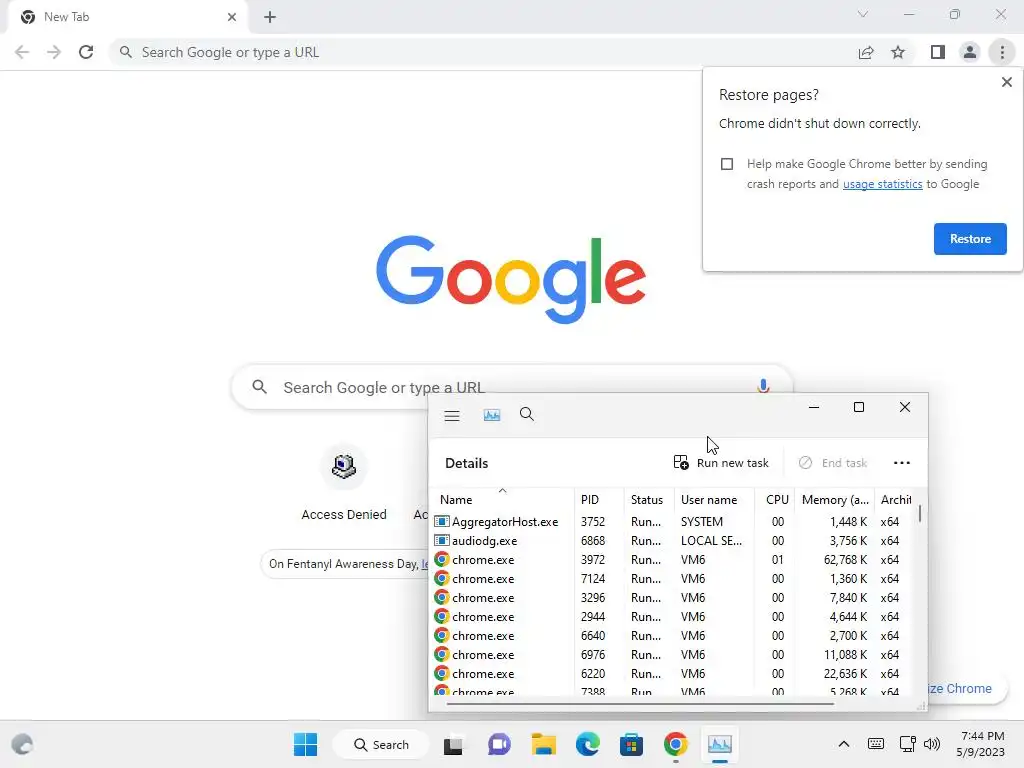1024x768 pixels.
Task: Start voice search with the microphone icon
Action: (x=763, y=387)
